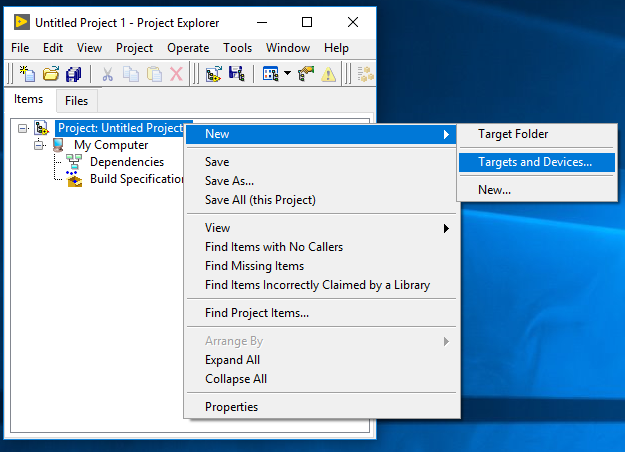Click the Open Project folder icon
The width and height of the screenshot is (625, 452).
point(51,74)
